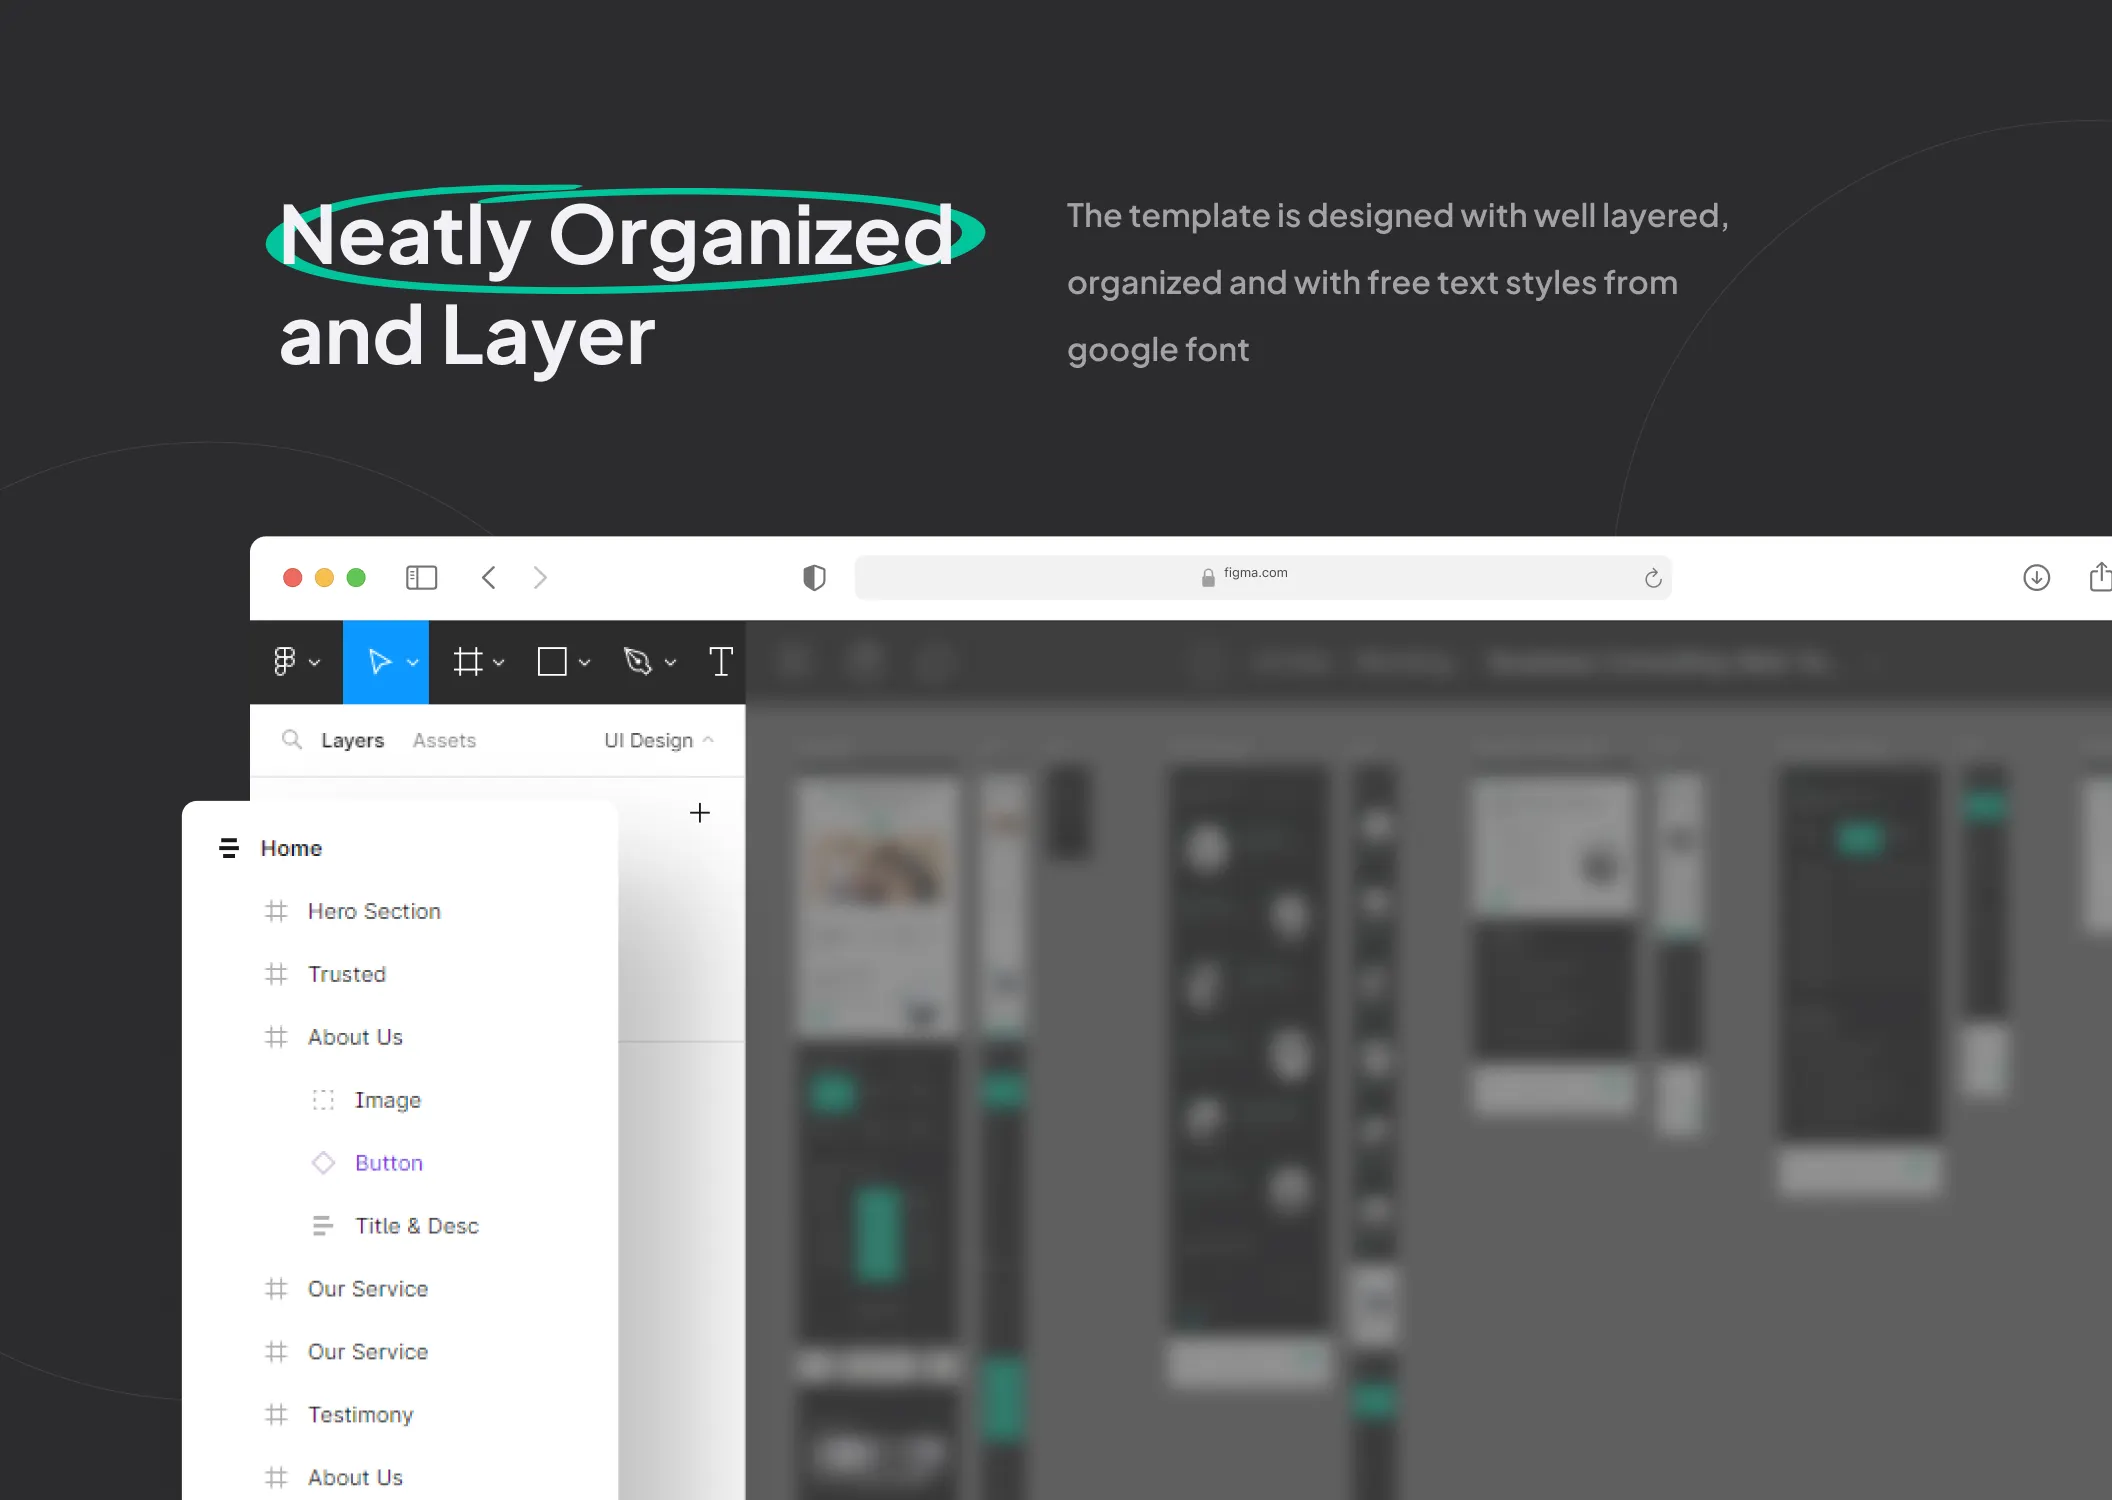The width and height of the screenshot is (2112, 1500).
Task: Click the privacy shield icon
Action: coord(814,577)
